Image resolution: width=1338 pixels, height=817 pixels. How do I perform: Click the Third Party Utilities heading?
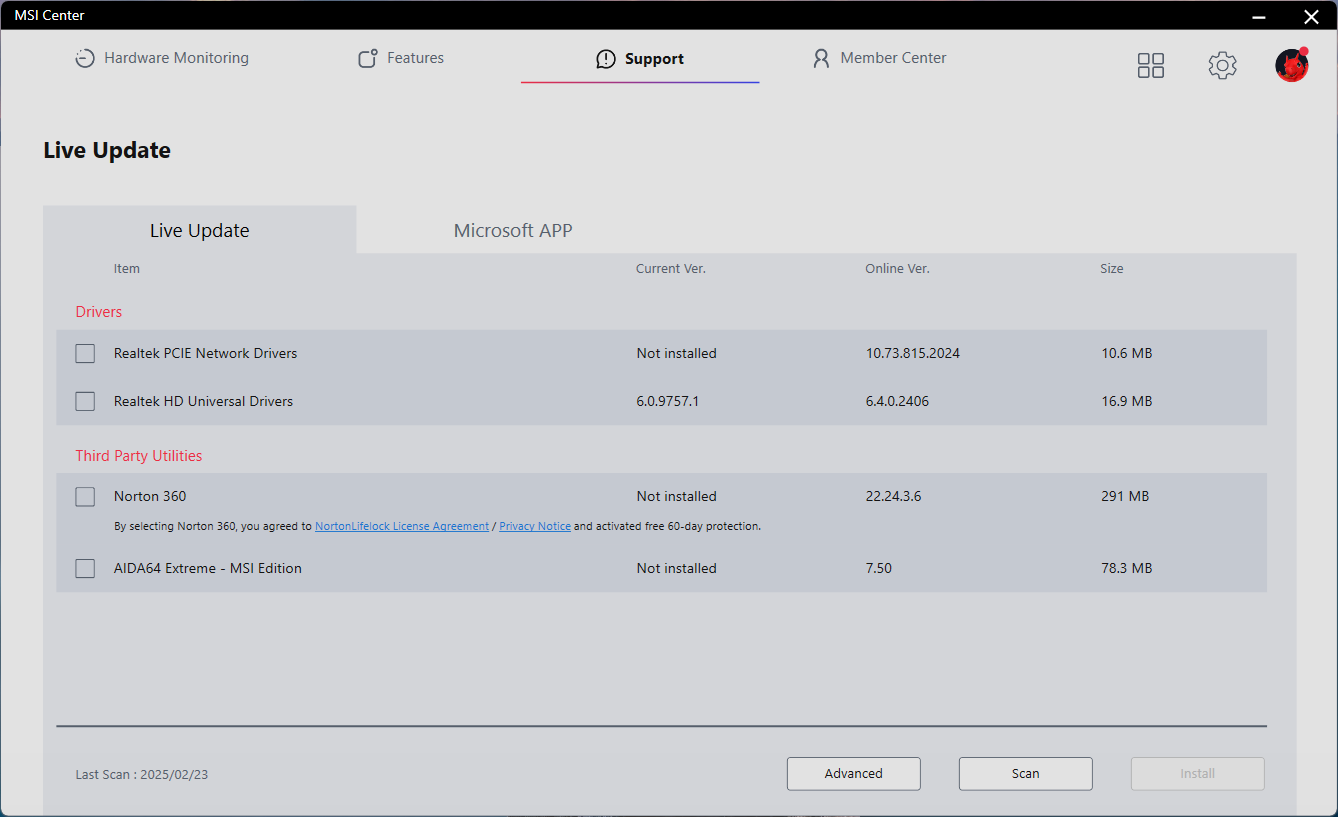pyautogui.click(x=139, y=456)
